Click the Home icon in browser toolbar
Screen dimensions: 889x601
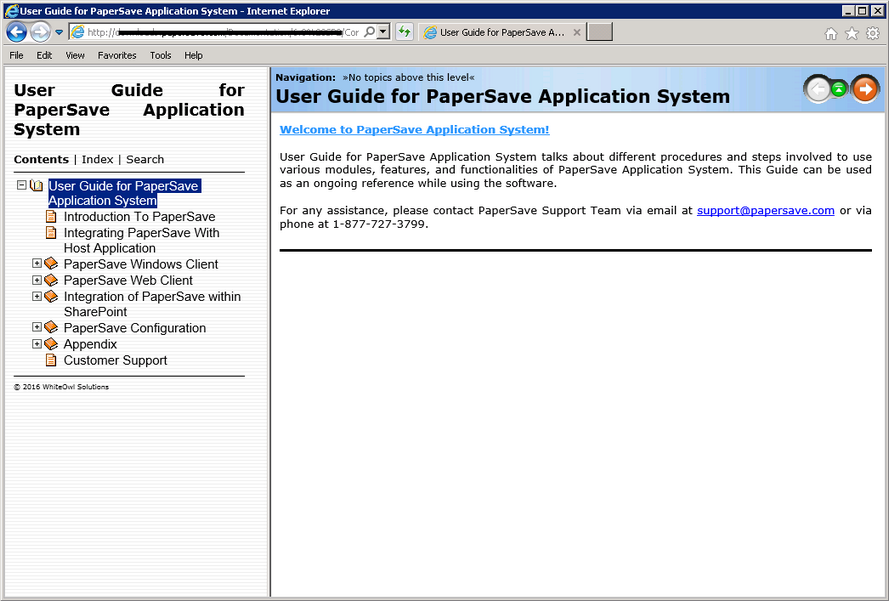[x=831, y=33]
